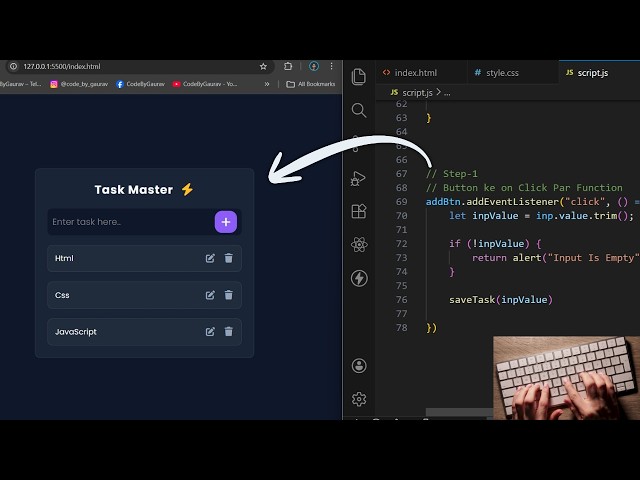Open the React atom icon panel

[359, 244]
